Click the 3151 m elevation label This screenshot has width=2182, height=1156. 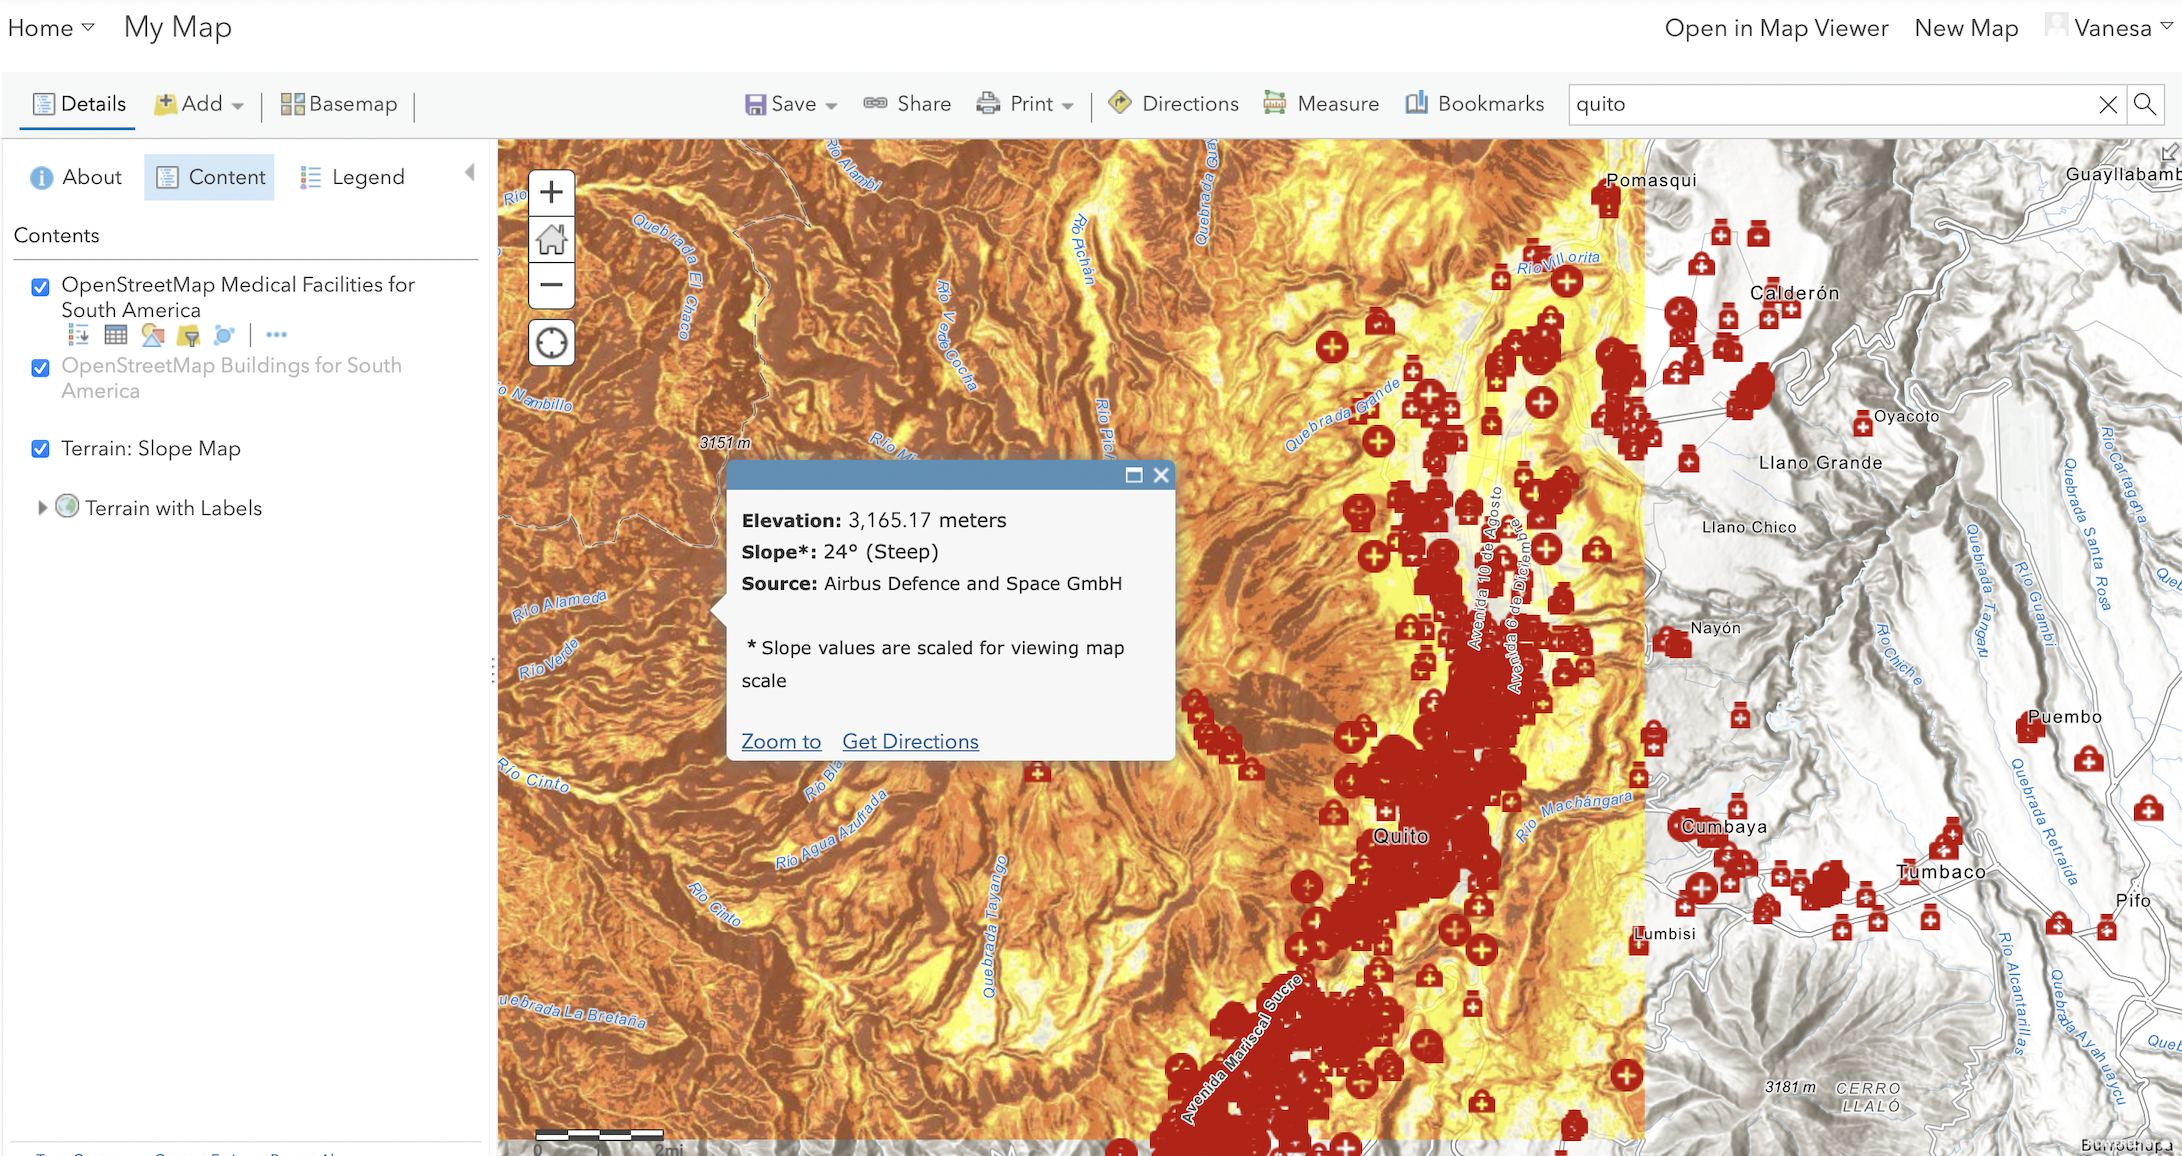point(725,442)
